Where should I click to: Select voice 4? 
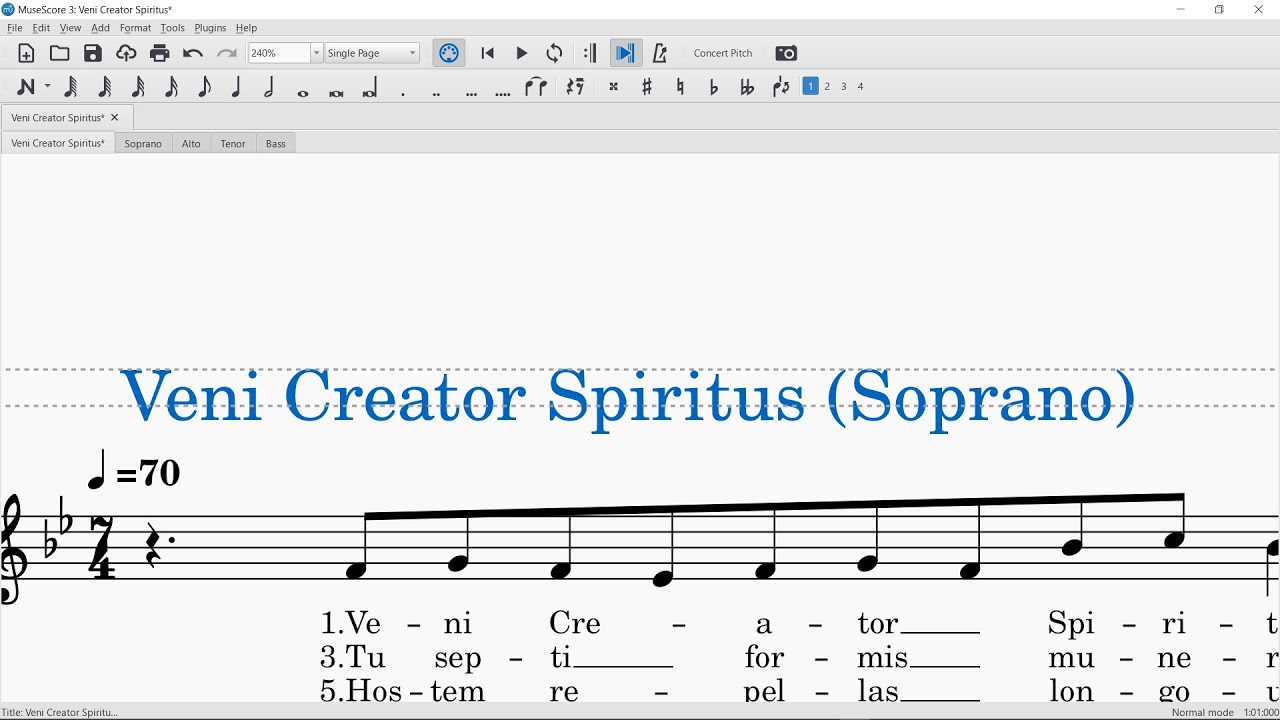coord(861,87)
